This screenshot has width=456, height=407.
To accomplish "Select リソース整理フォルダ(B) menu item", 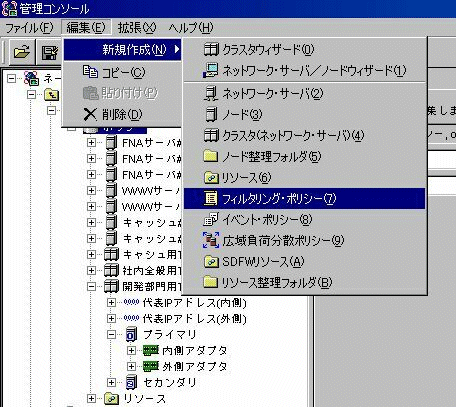I will (304, 282).
